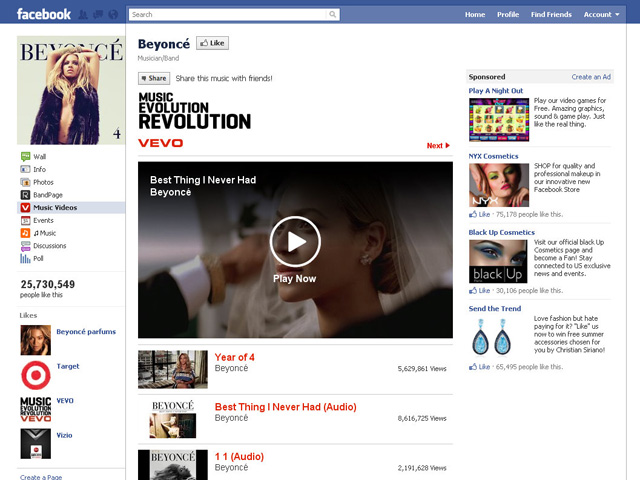Click the Vizio text link
The height and width of the screenshot is (480, 640).
click(x=64, y=435)
